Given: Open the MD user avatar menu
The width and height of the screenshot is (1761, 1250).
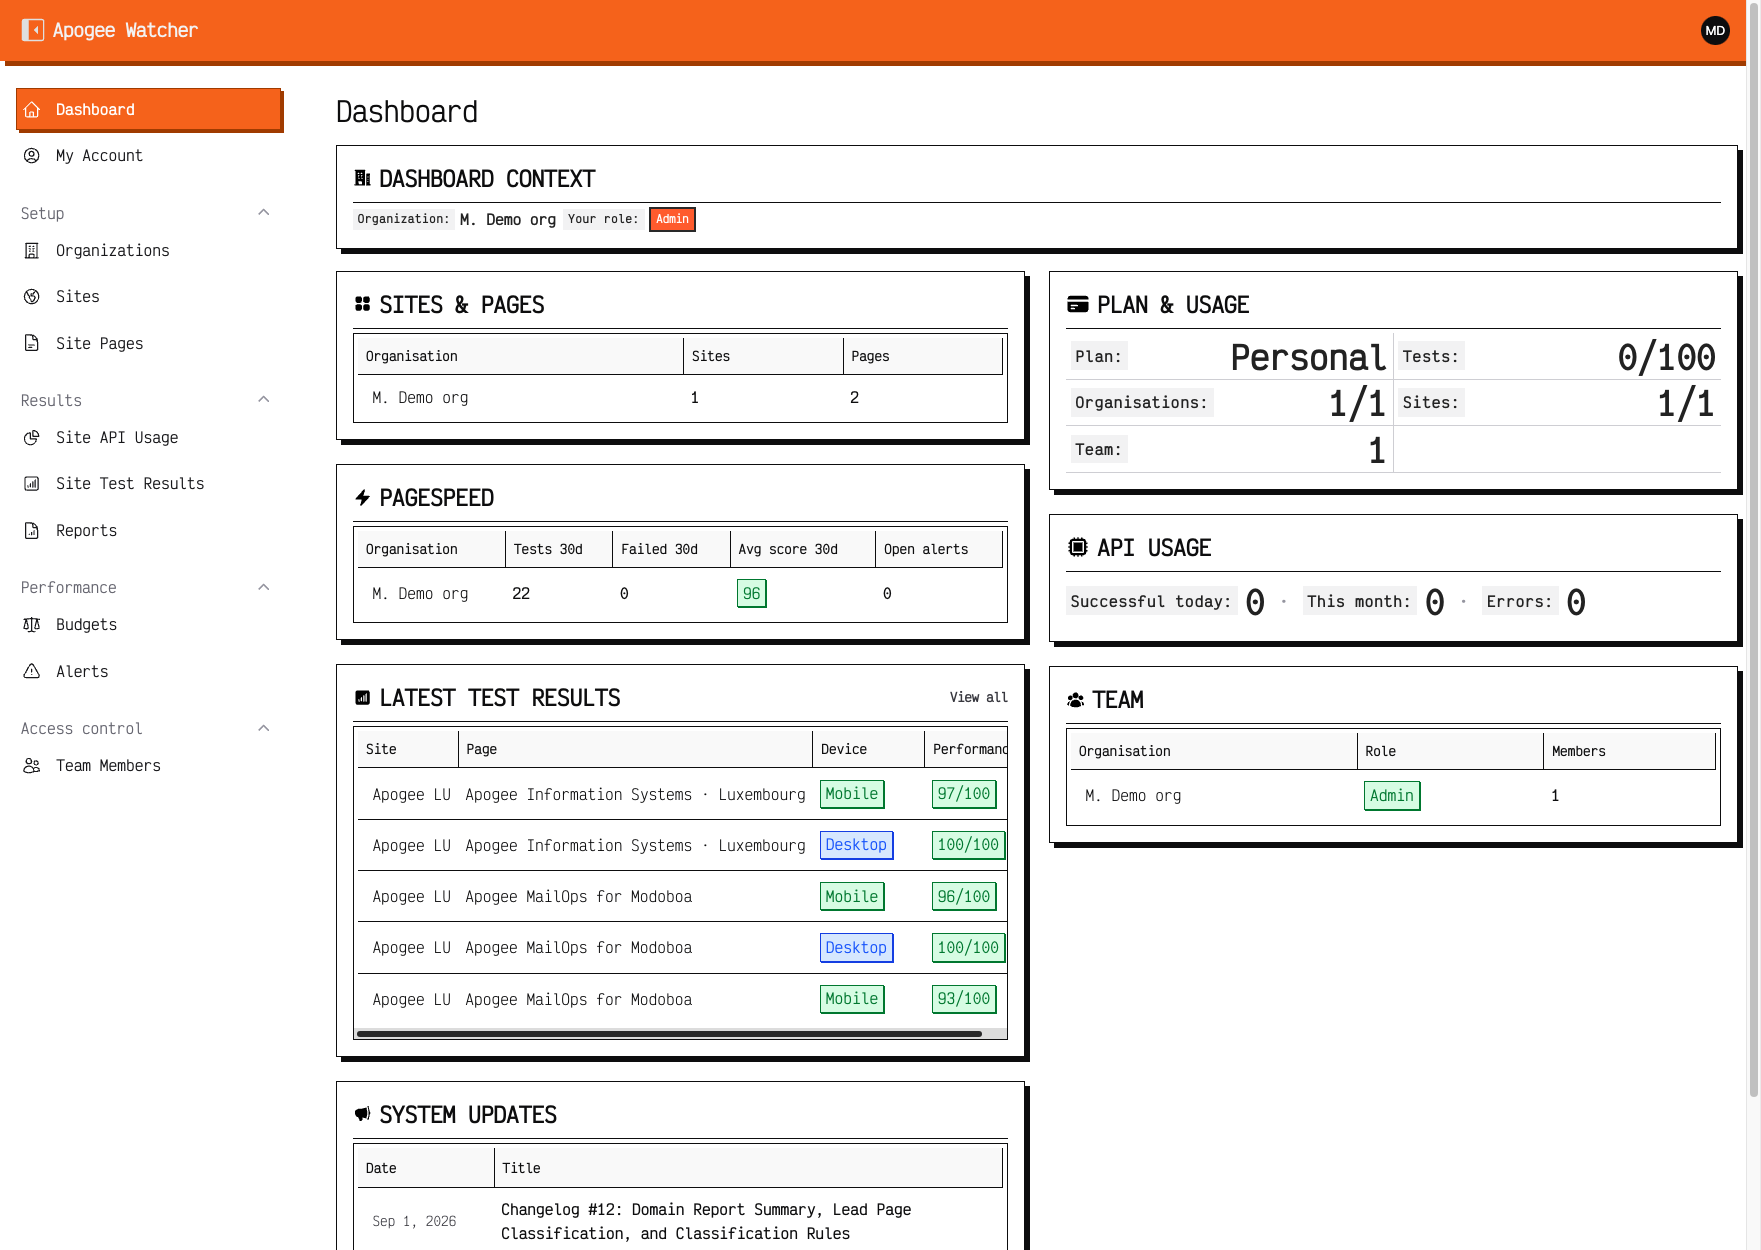Looking at the screenshot, I should click(x=1715, y=30).
